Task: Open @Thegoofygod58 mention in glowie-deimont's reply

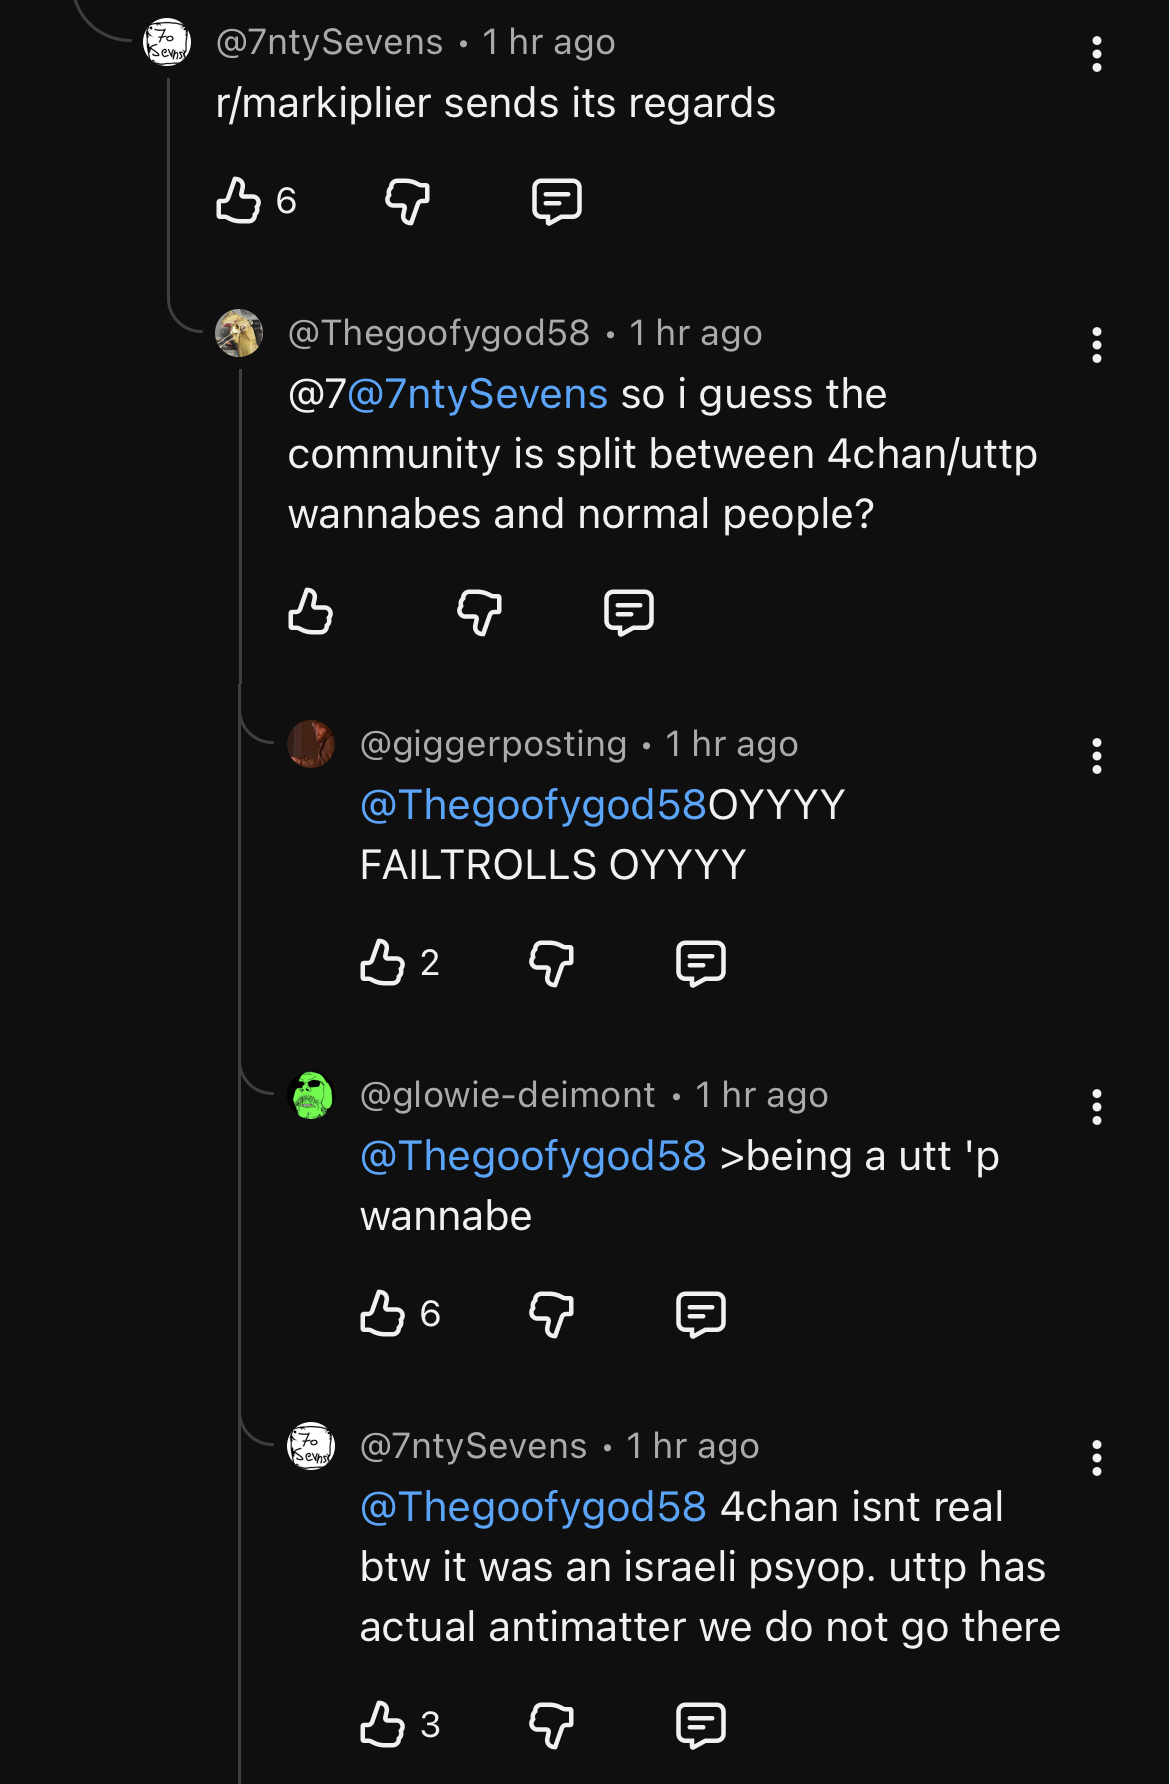Action: pos(533,1157)
